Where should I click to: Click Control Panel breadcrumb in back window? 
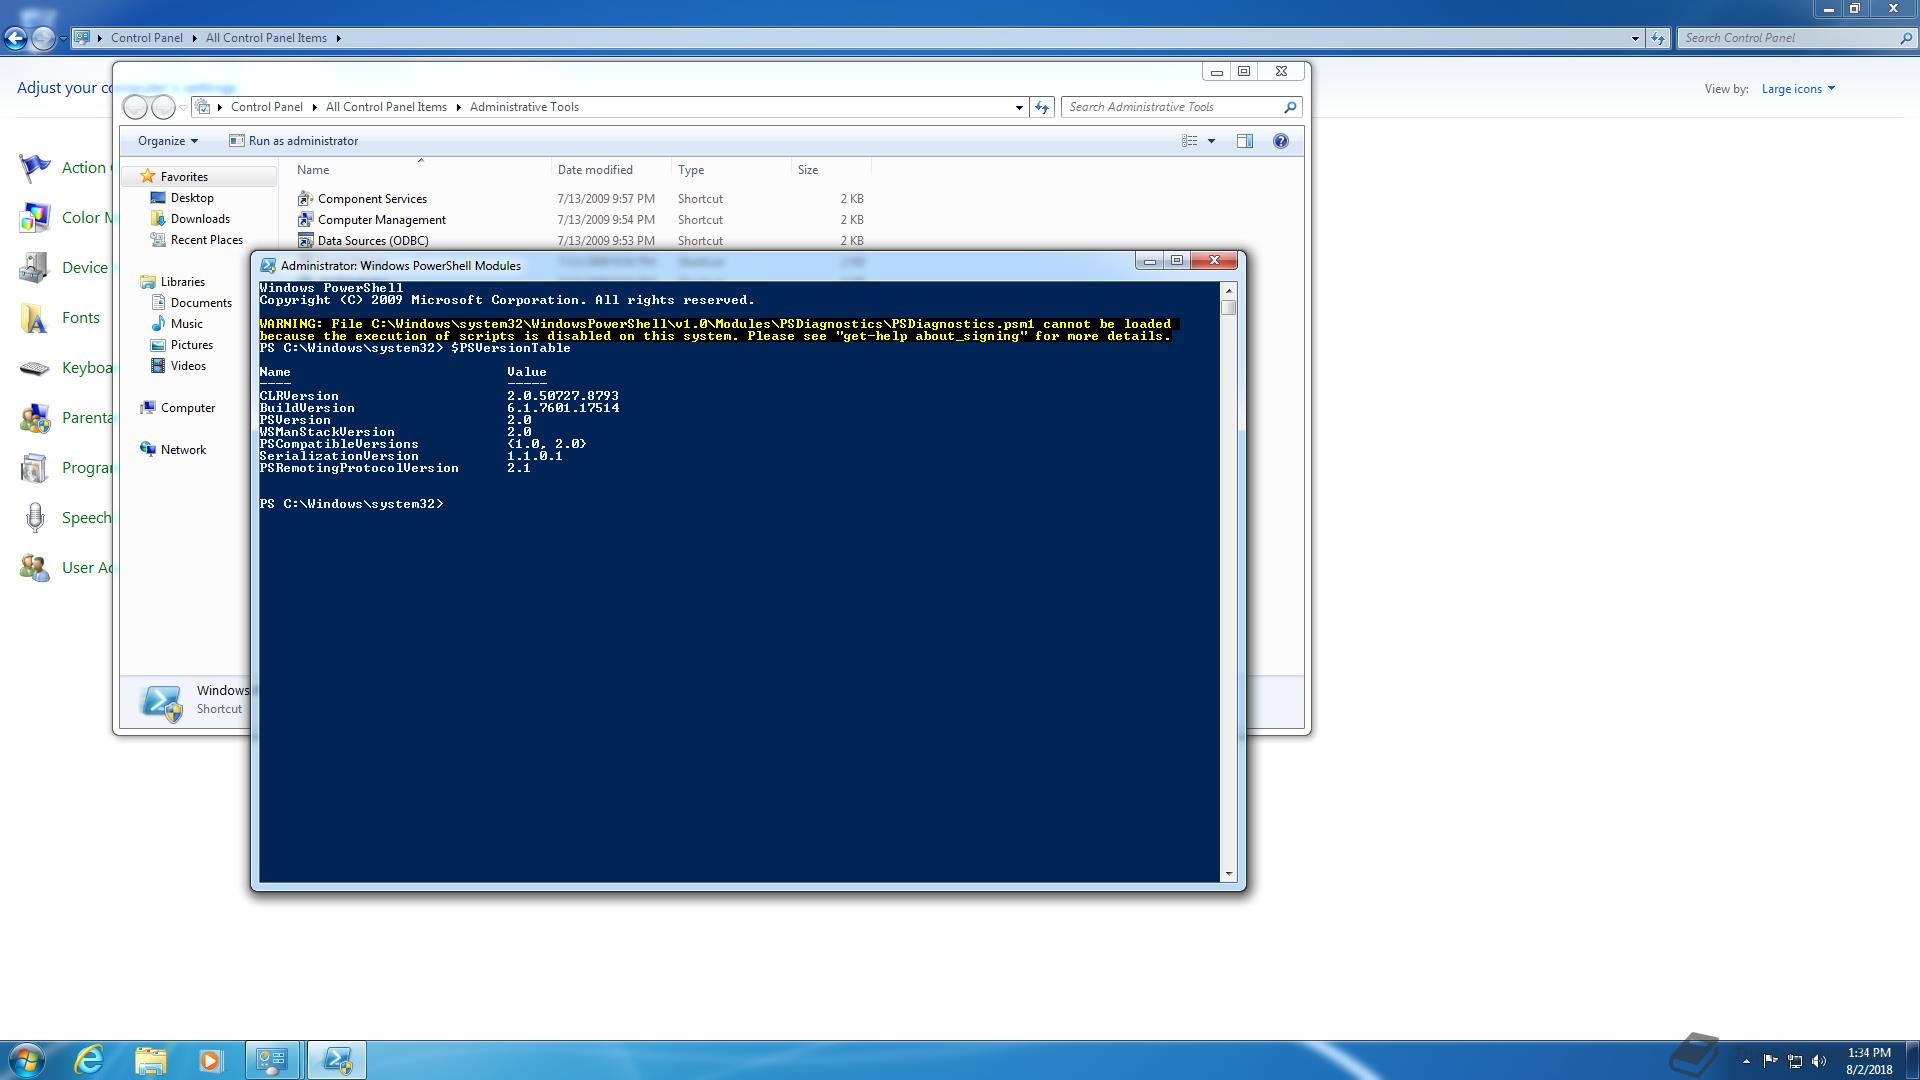(x=147, y=38)
